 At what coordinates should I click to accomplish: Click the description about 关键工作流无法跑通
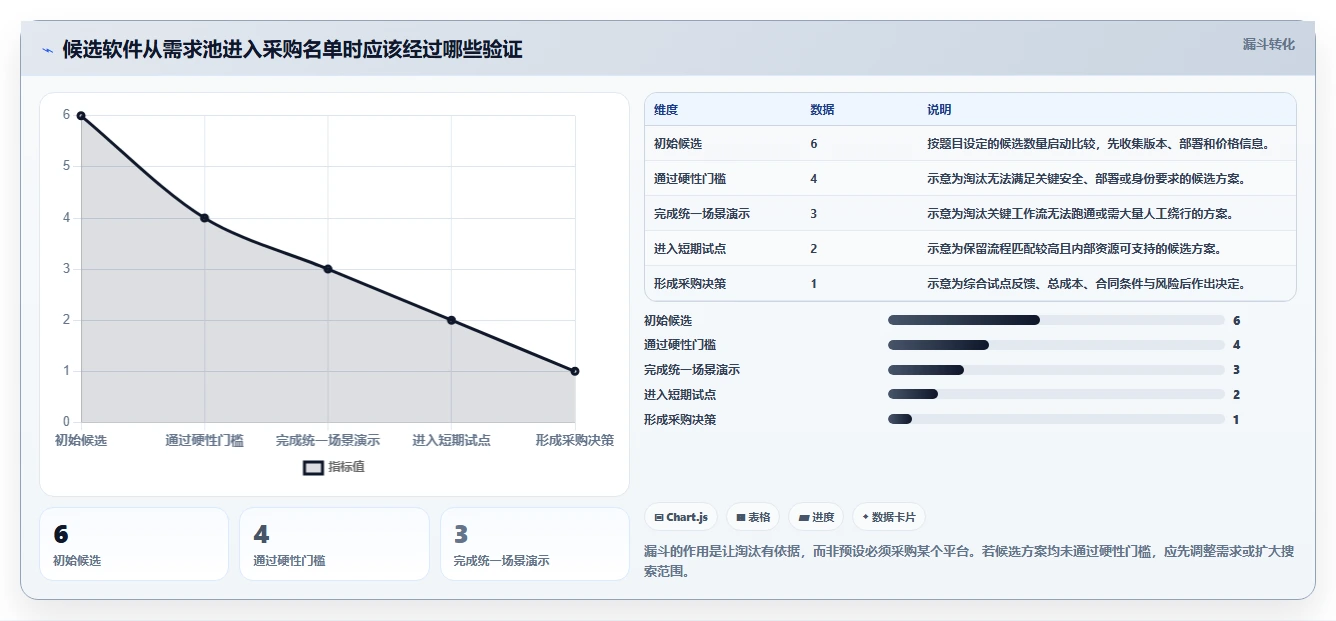tap(1080, 214)
